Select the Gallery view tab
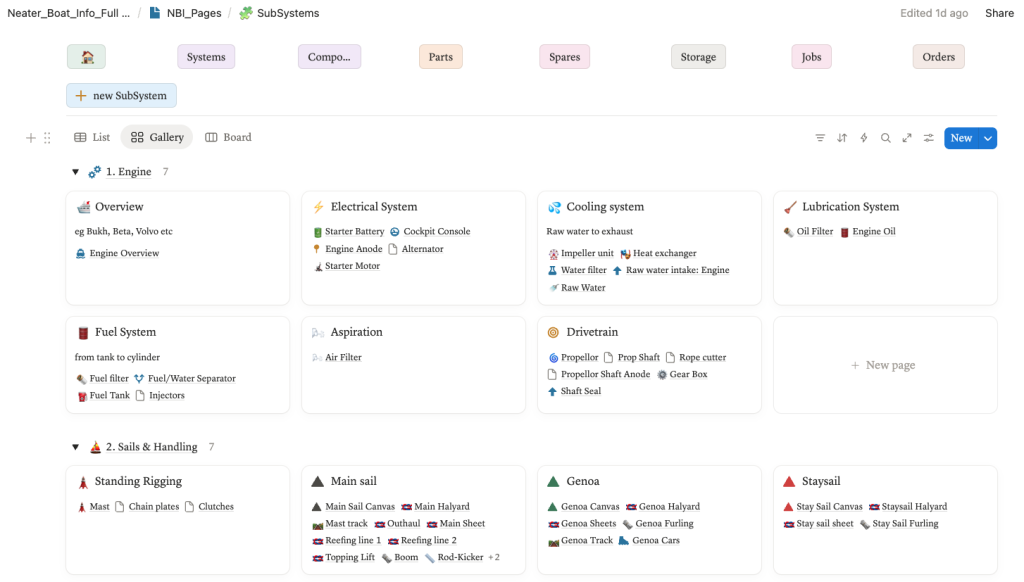The width and height of the screenshot is (1024, 582). click(x=157, y=138)
